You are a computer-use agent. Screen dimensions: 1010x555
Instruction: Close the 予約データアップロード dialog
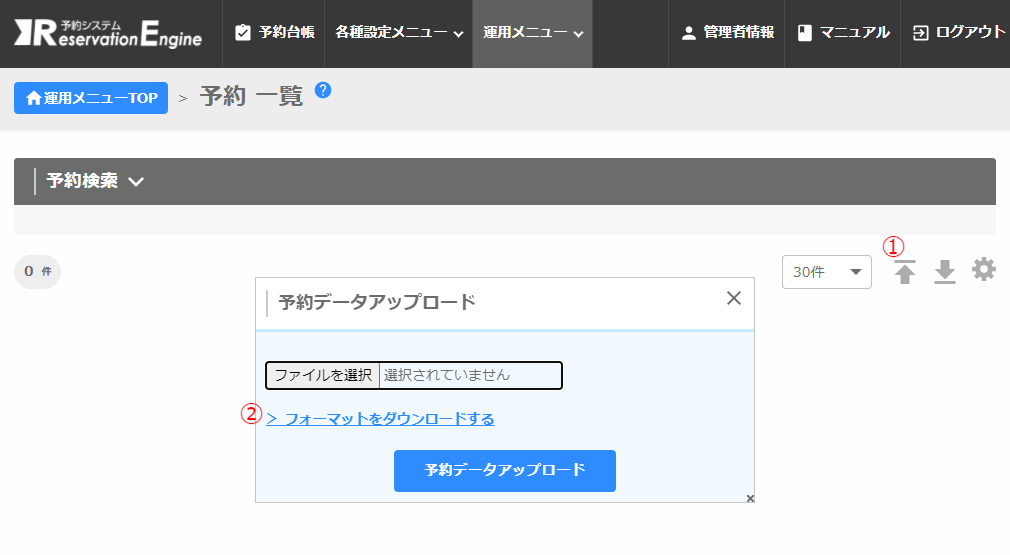pos(734,298)
